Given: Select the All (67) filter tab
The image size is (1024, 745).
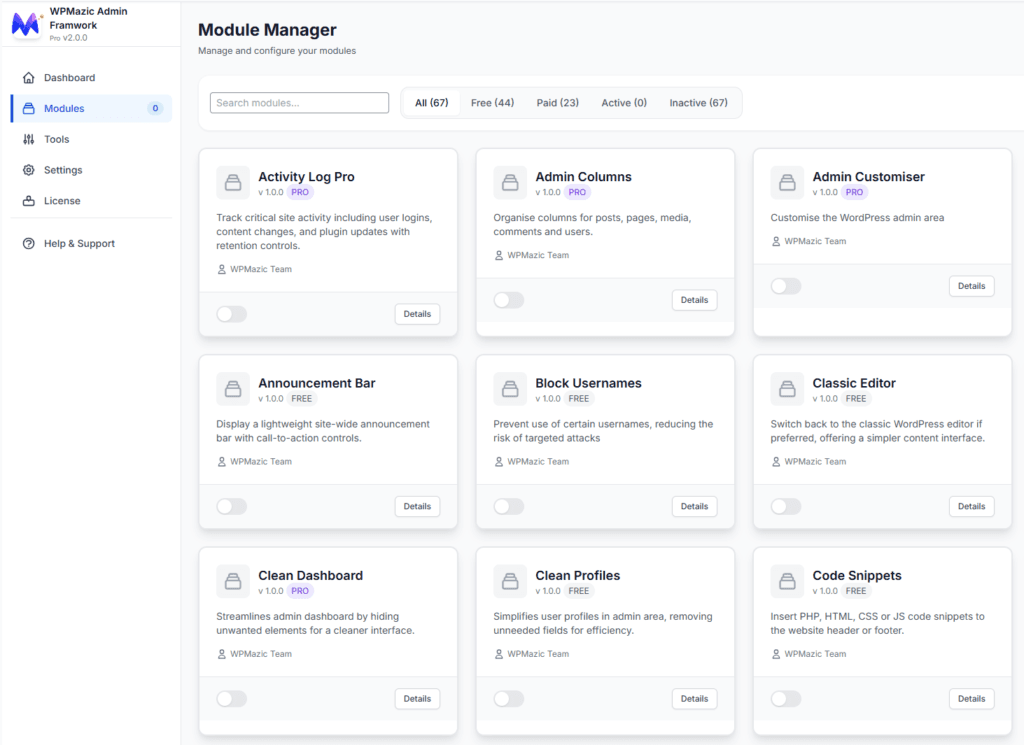Looking at the screenshot, I should [432, 103].
